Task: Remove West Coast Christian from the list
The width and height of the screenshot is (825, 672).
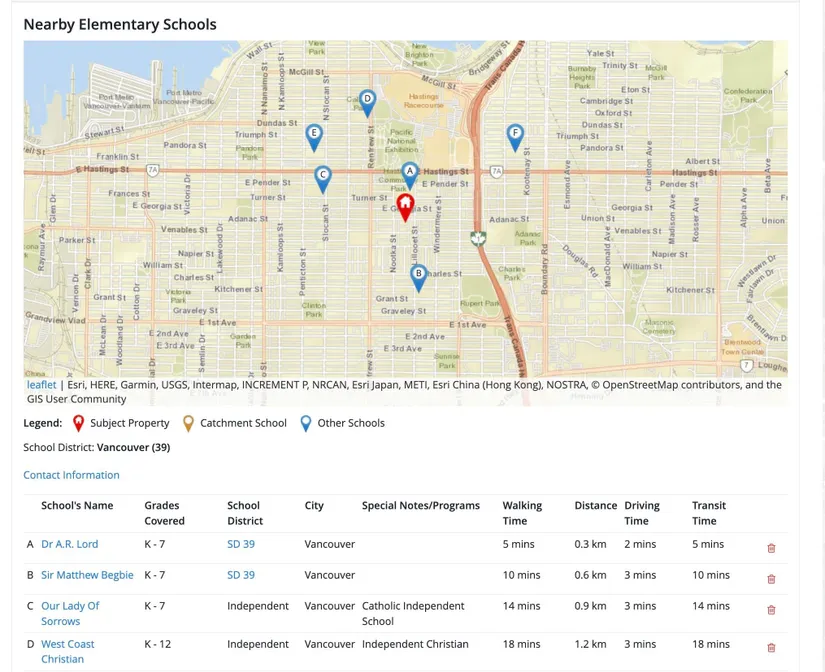Action: [x=771, y=648]
